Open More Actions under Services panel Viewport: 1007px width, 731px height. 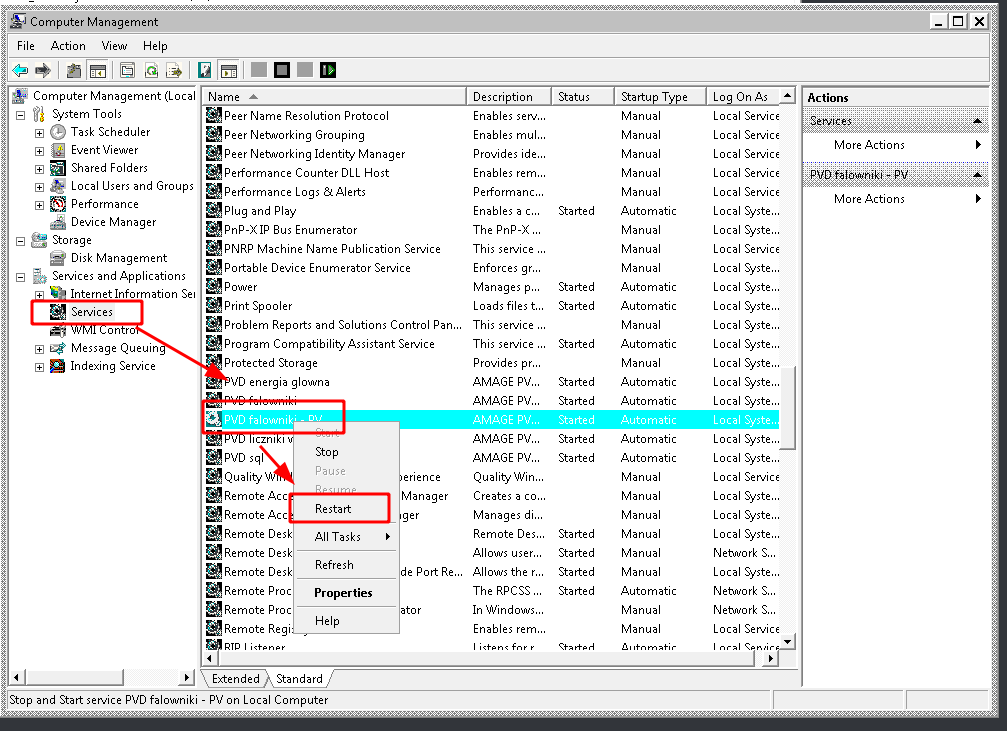tap(869, 145)
